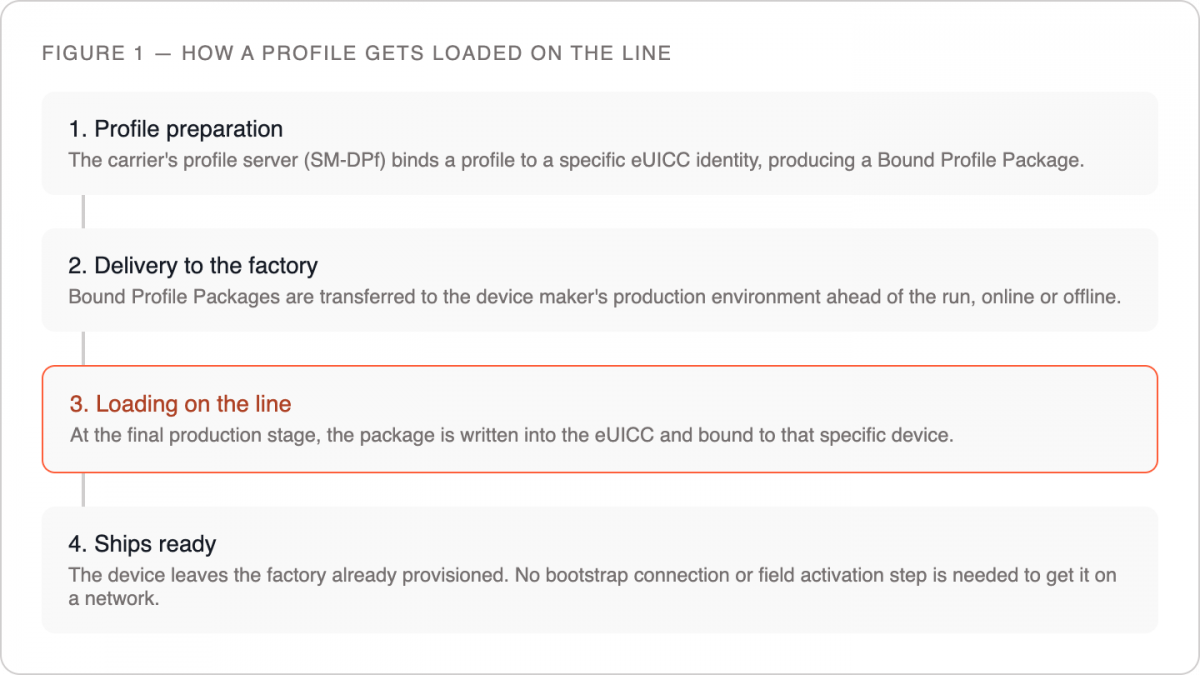This screenshot has width=1200, height=675.
Task: Select the Ships ready step card
Action: (x=600, y=570)
